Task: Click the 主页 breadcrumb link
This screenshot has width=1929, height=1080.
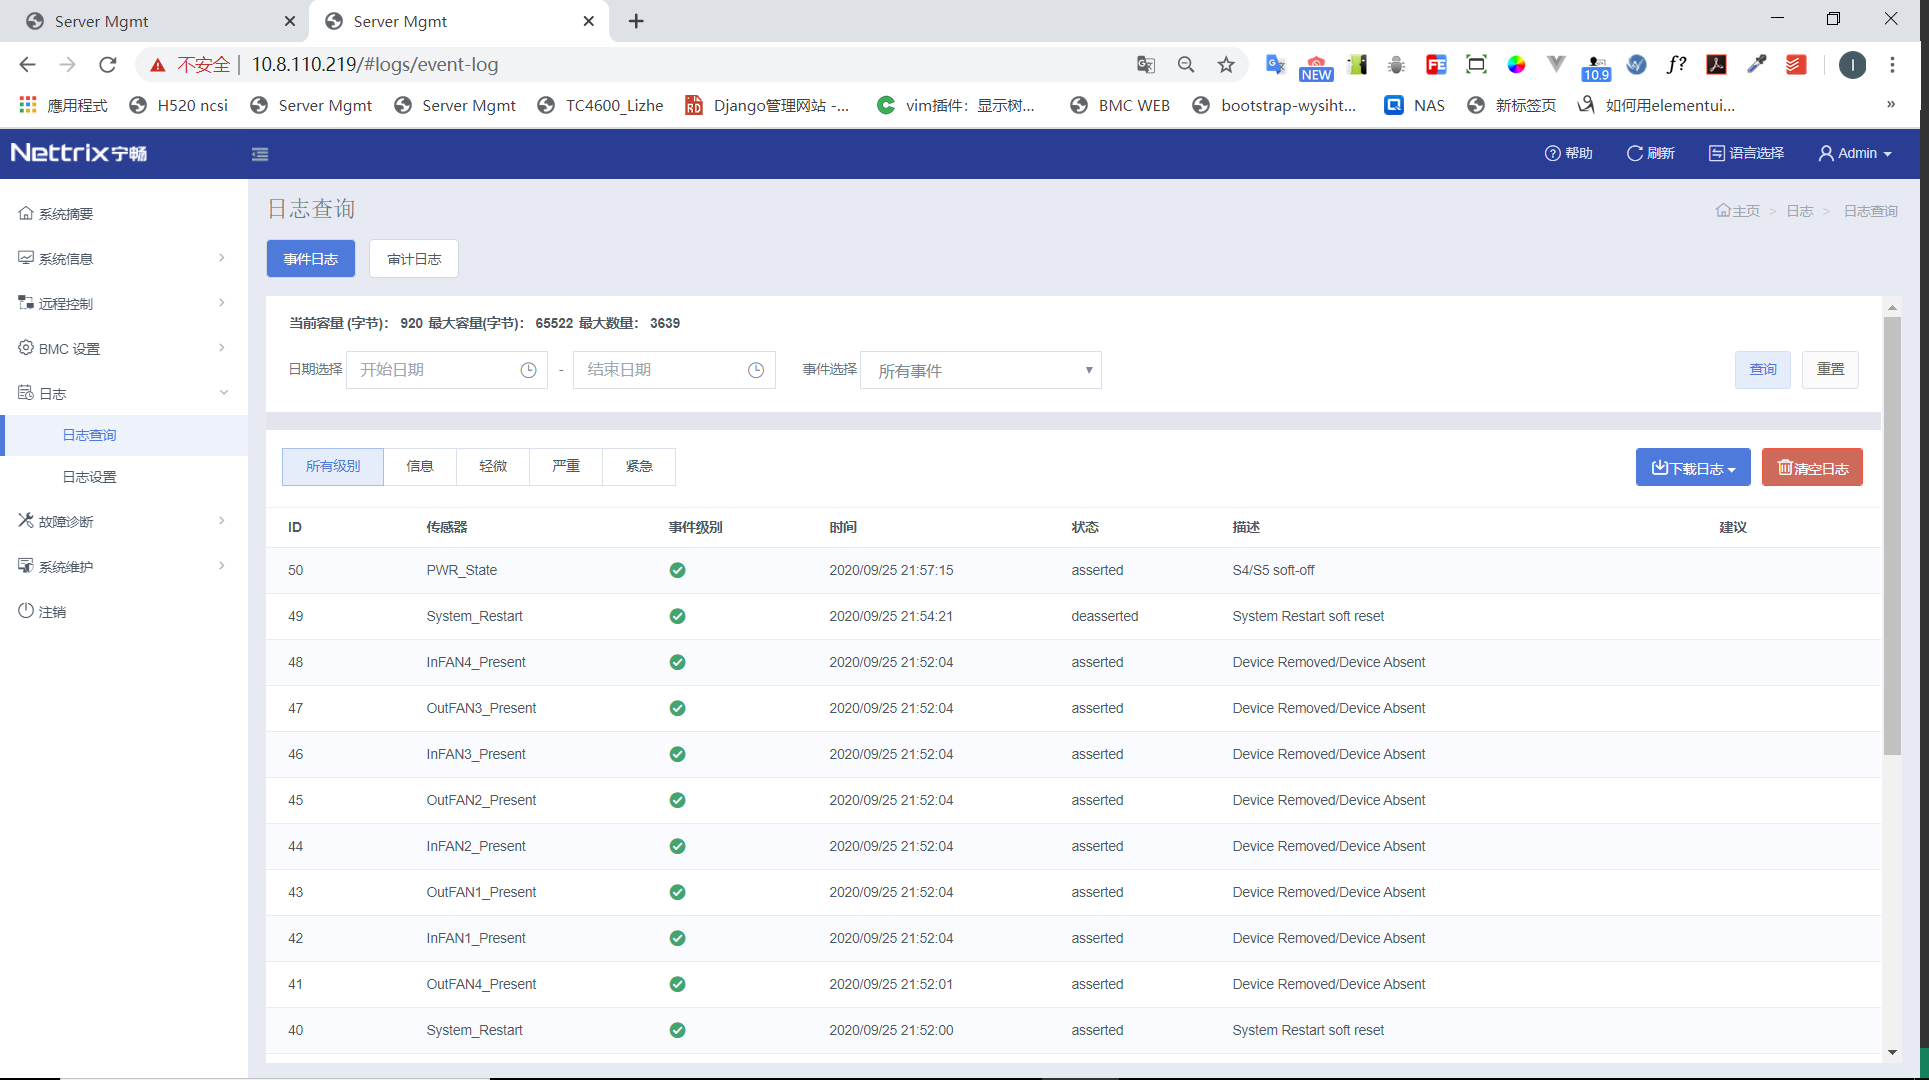Action: (1738, 211)
